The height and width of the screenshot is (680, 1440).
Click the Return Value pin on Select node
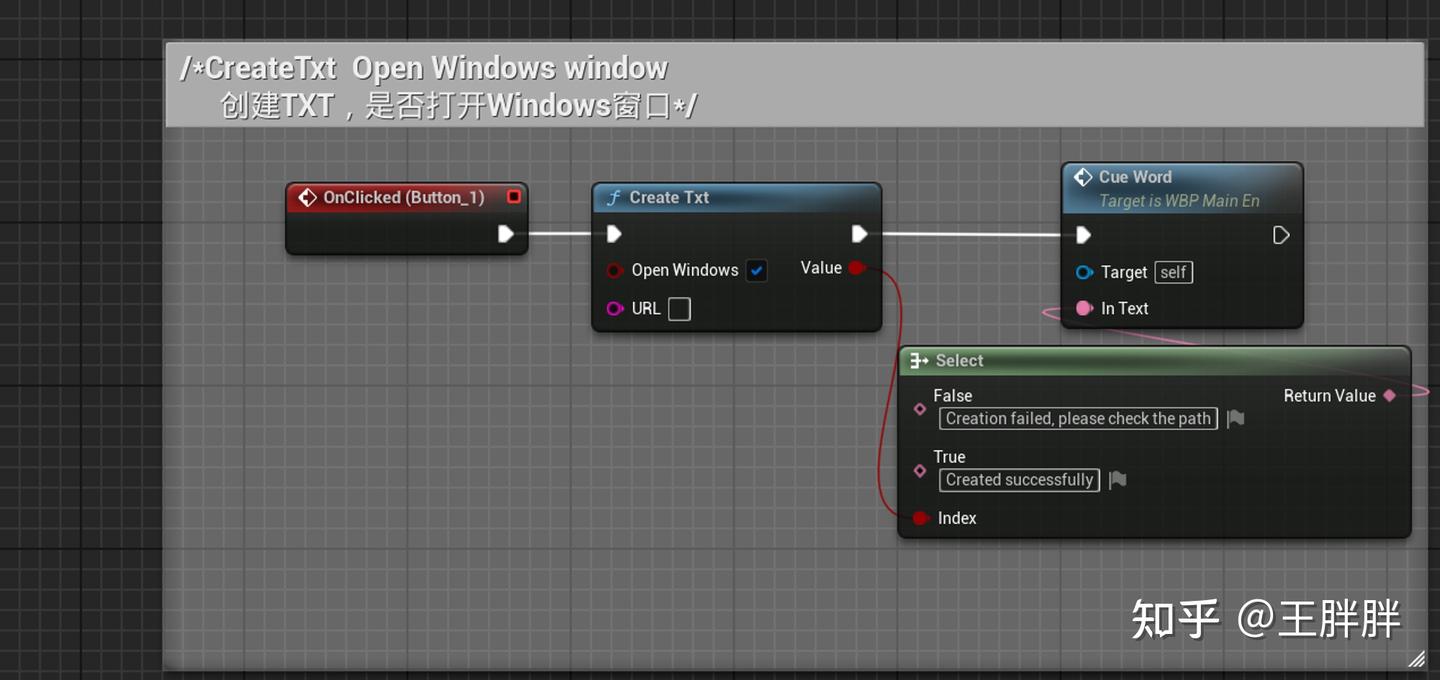point(1389,396)
